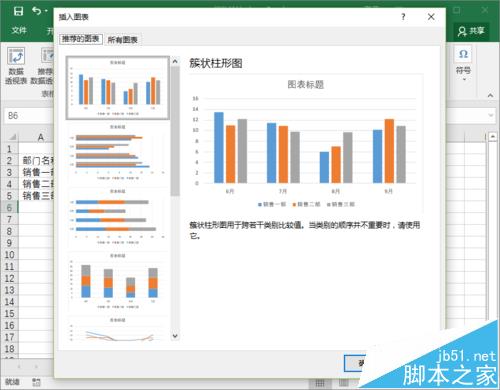
Task: Click the Normal view icon in status bar
Action: coord(319,383)
